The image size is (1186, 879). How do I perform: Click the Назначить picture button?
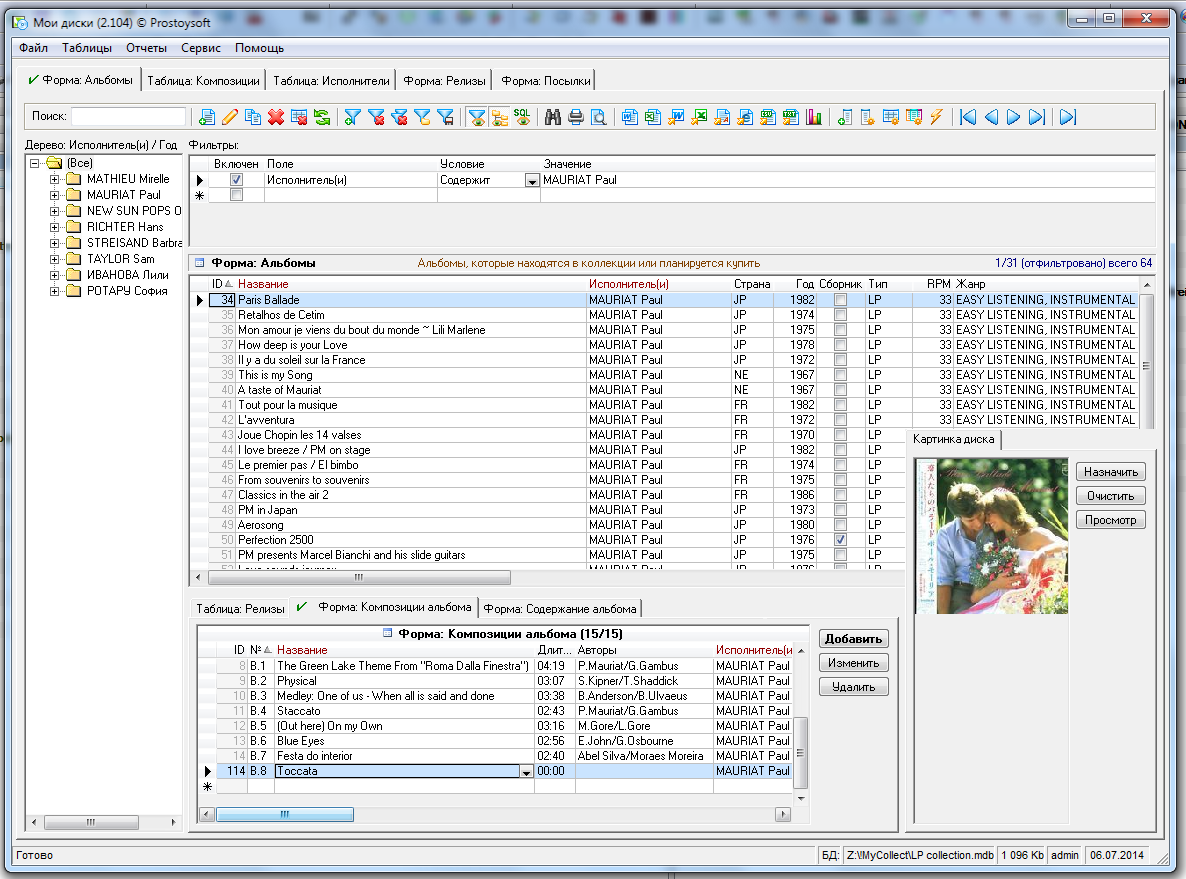tap(1110, 472)
